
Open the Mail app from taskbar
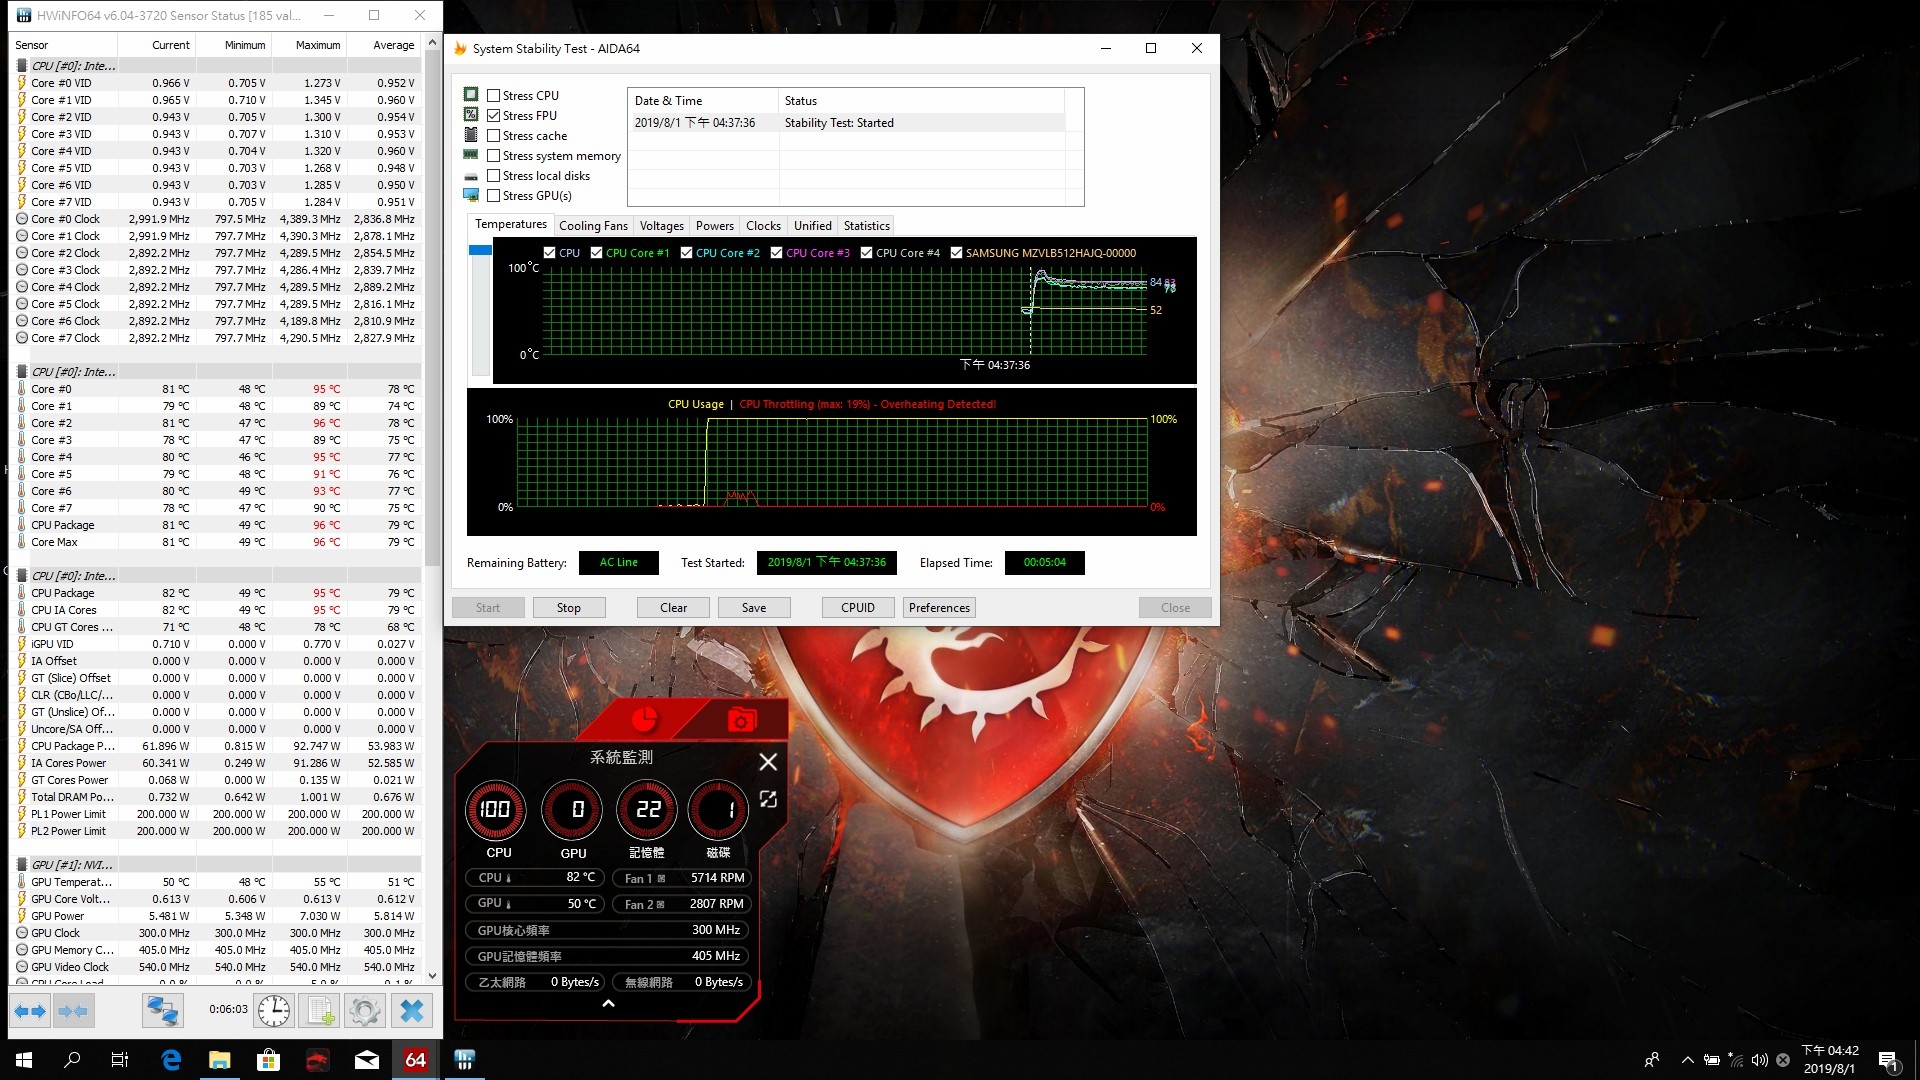click(367, 1060)
